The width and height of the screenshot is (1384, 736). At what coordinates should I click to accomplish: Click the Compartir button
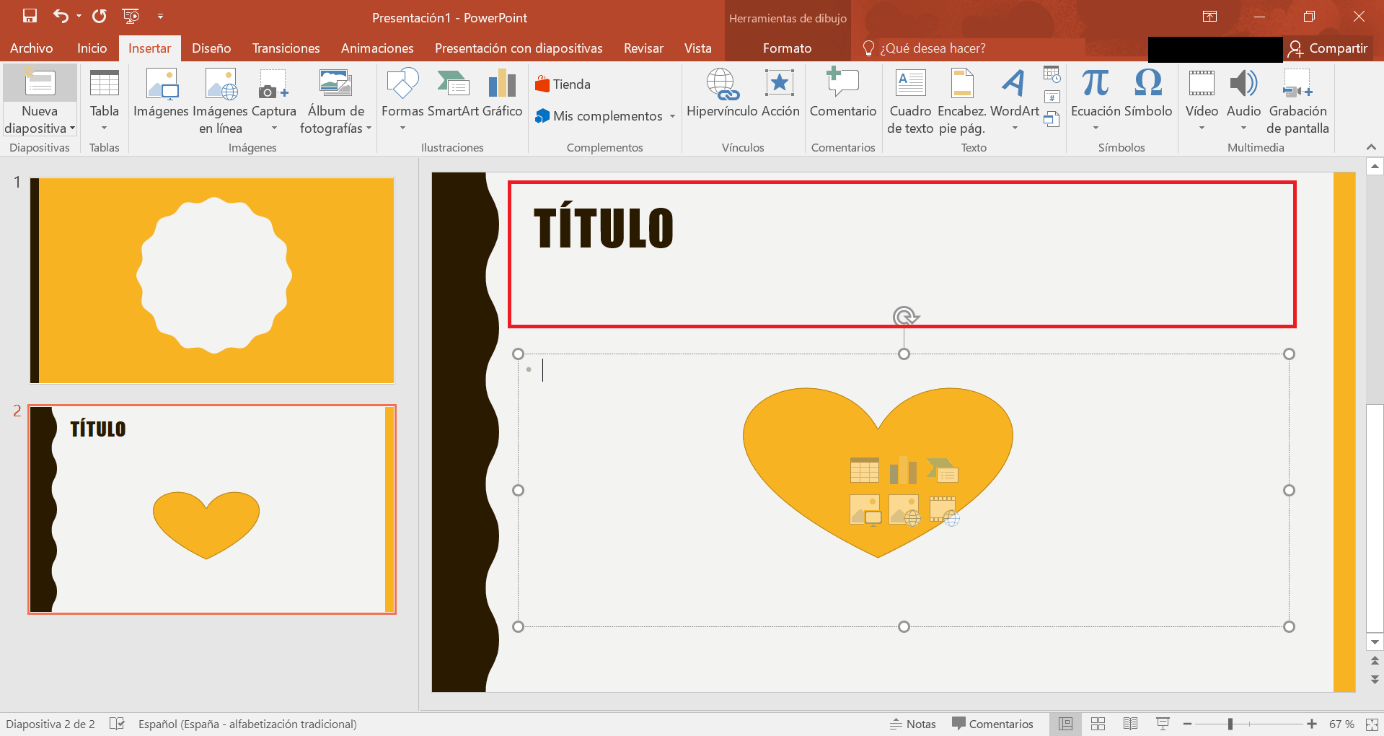pyautogui.click(x=1328, y=48)
